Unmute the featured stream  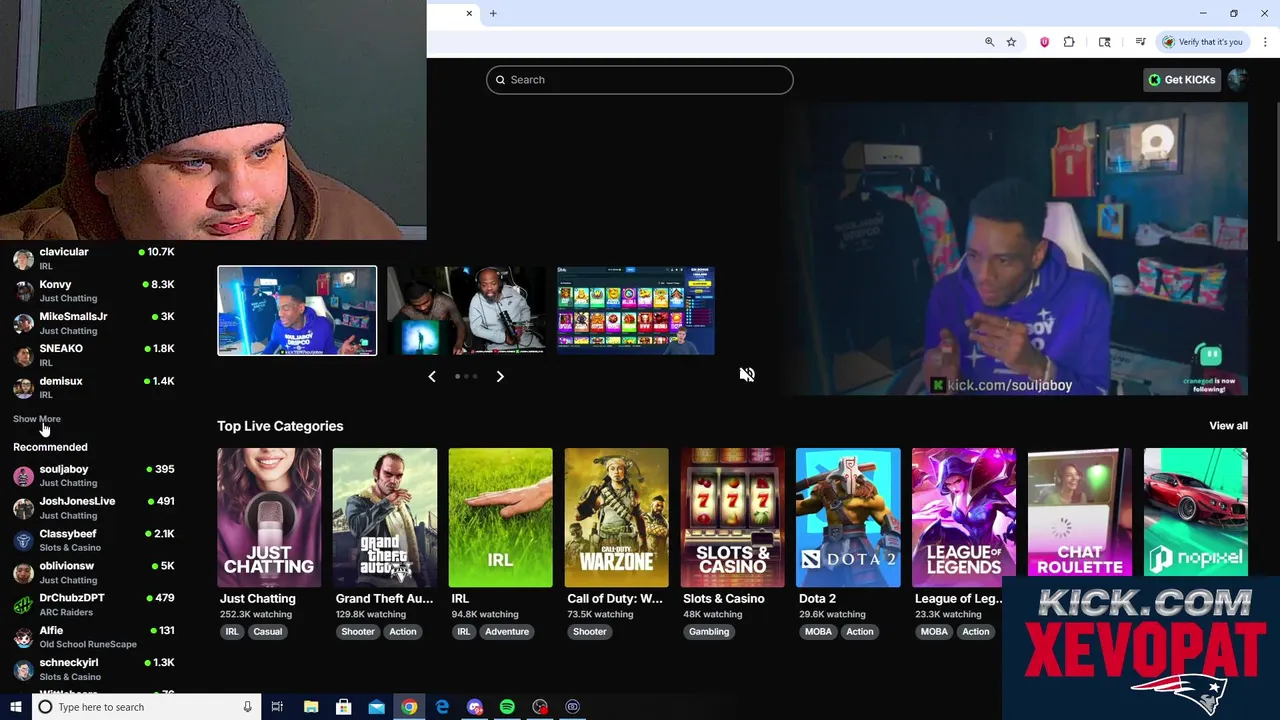[x=747, y=374]
